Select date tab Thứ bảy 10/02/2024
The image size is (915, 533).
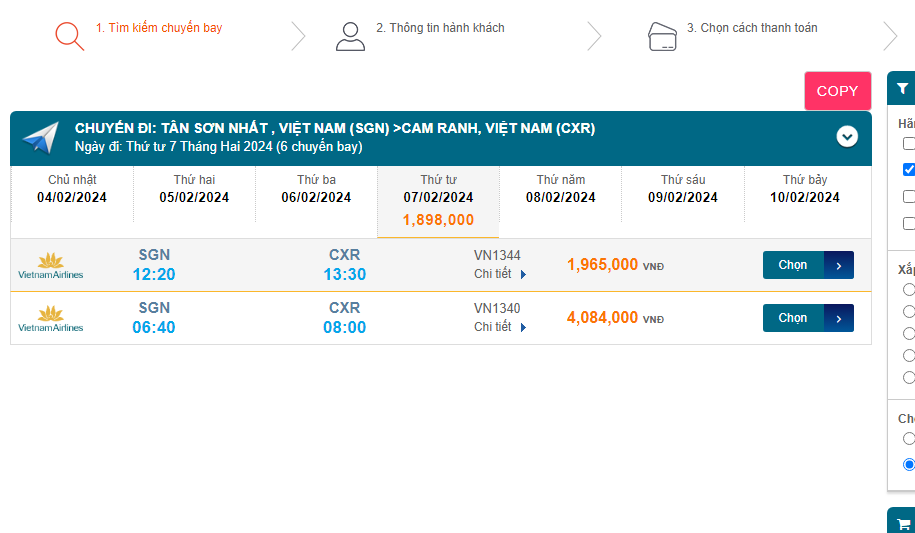click(x=805, y=194)
